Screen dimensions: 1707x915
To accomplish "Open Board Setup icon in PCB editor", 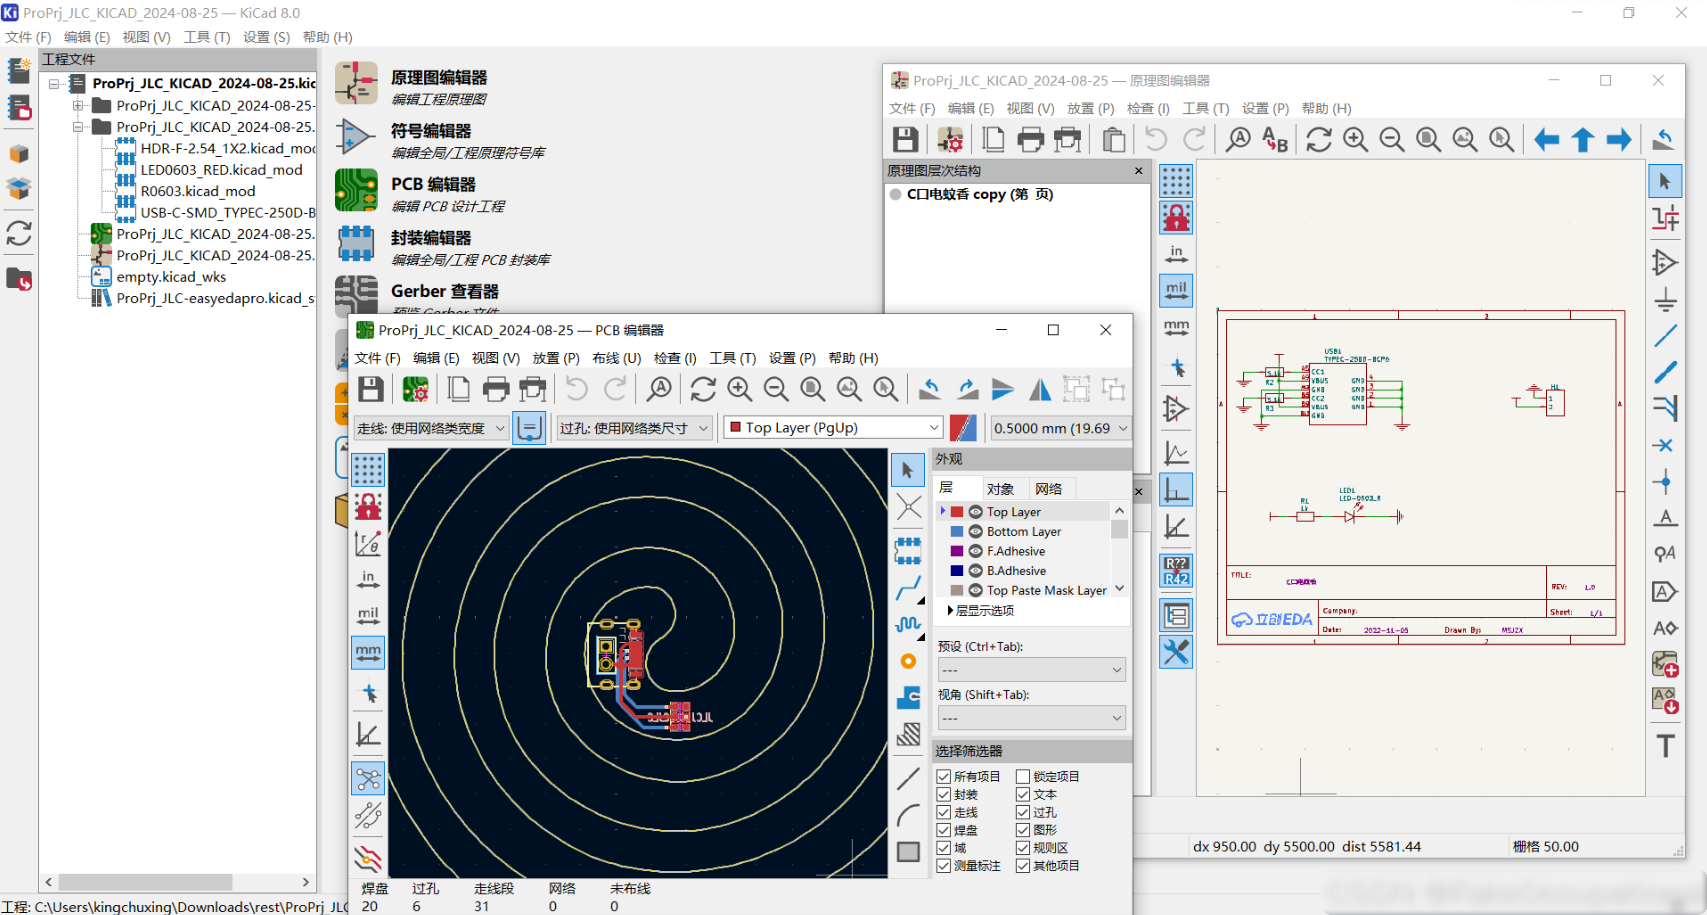I will pyautogui.click(x=415, y=389).
